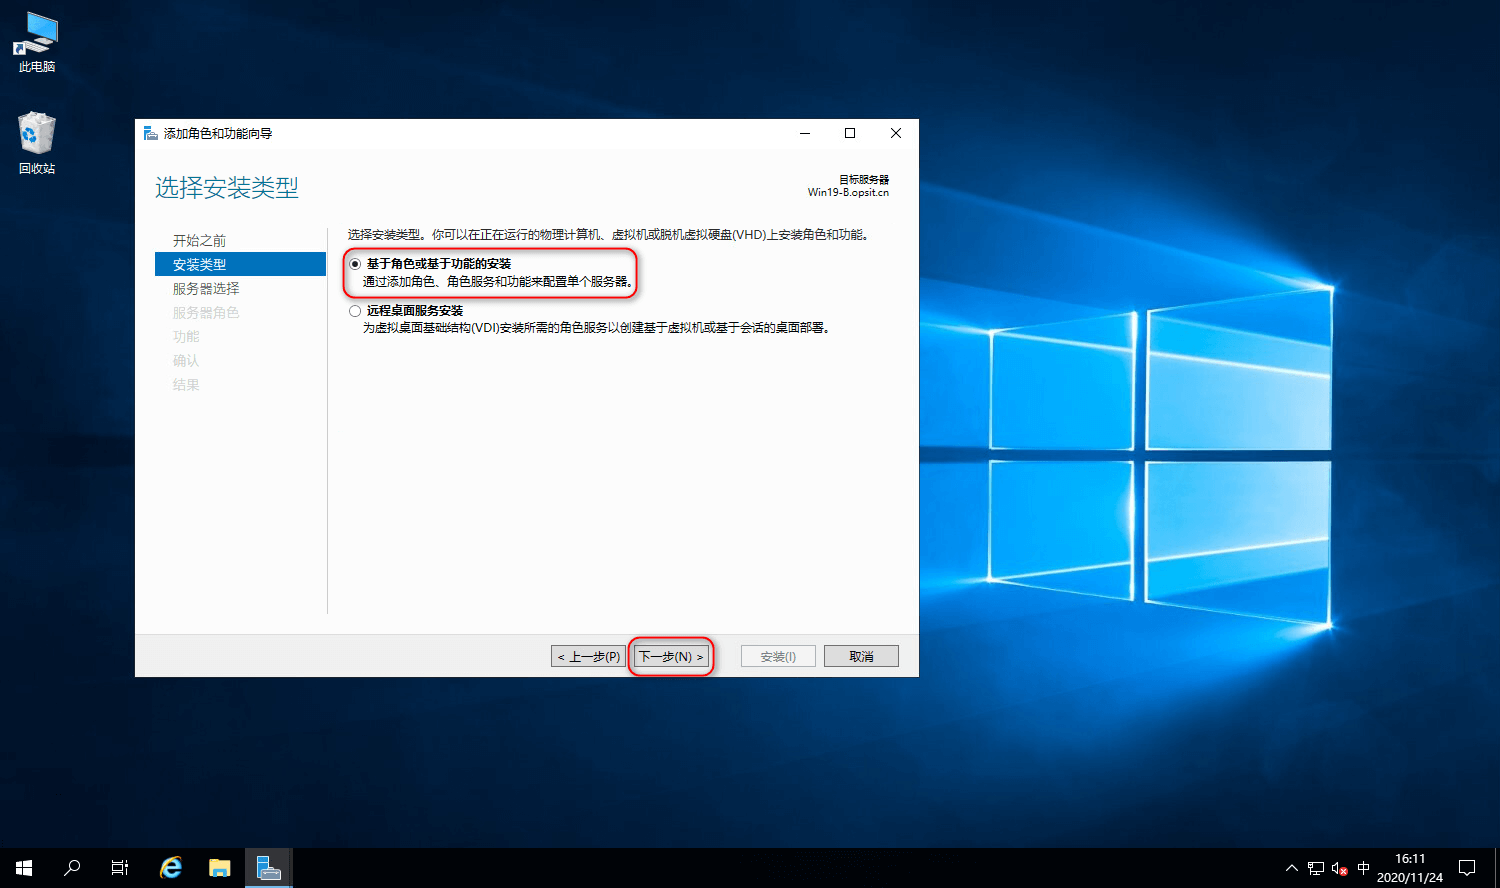Open the Windows Start menu
Viewport: 1500px width, 888px height.
[x=24, y=868]
